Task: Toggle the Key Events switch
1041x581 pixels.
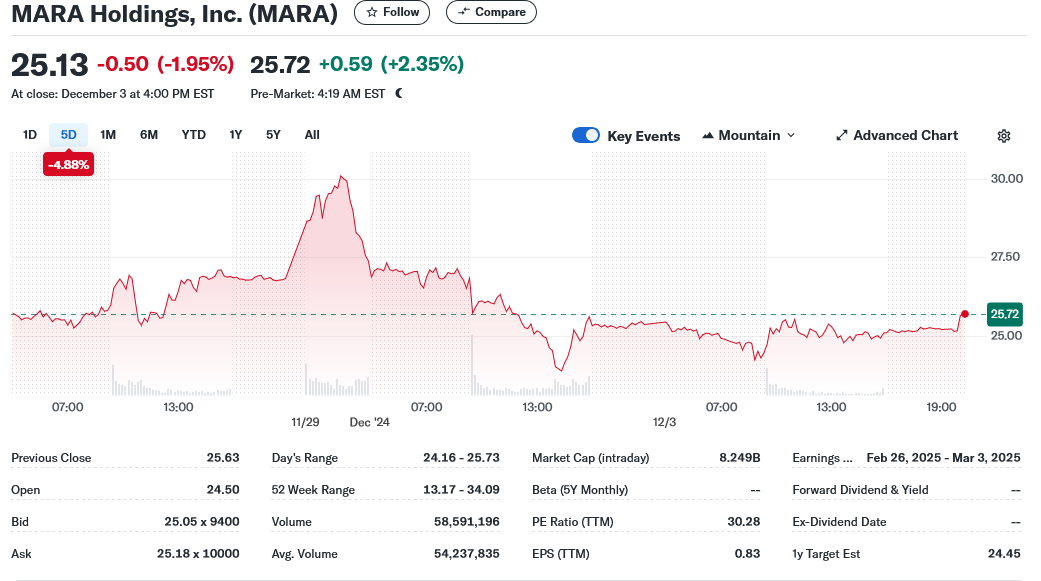Action: (586, 135)
